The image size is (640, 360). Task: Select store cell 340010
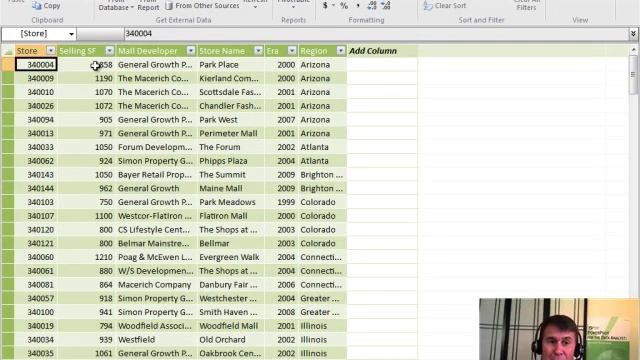click(36, 92)
